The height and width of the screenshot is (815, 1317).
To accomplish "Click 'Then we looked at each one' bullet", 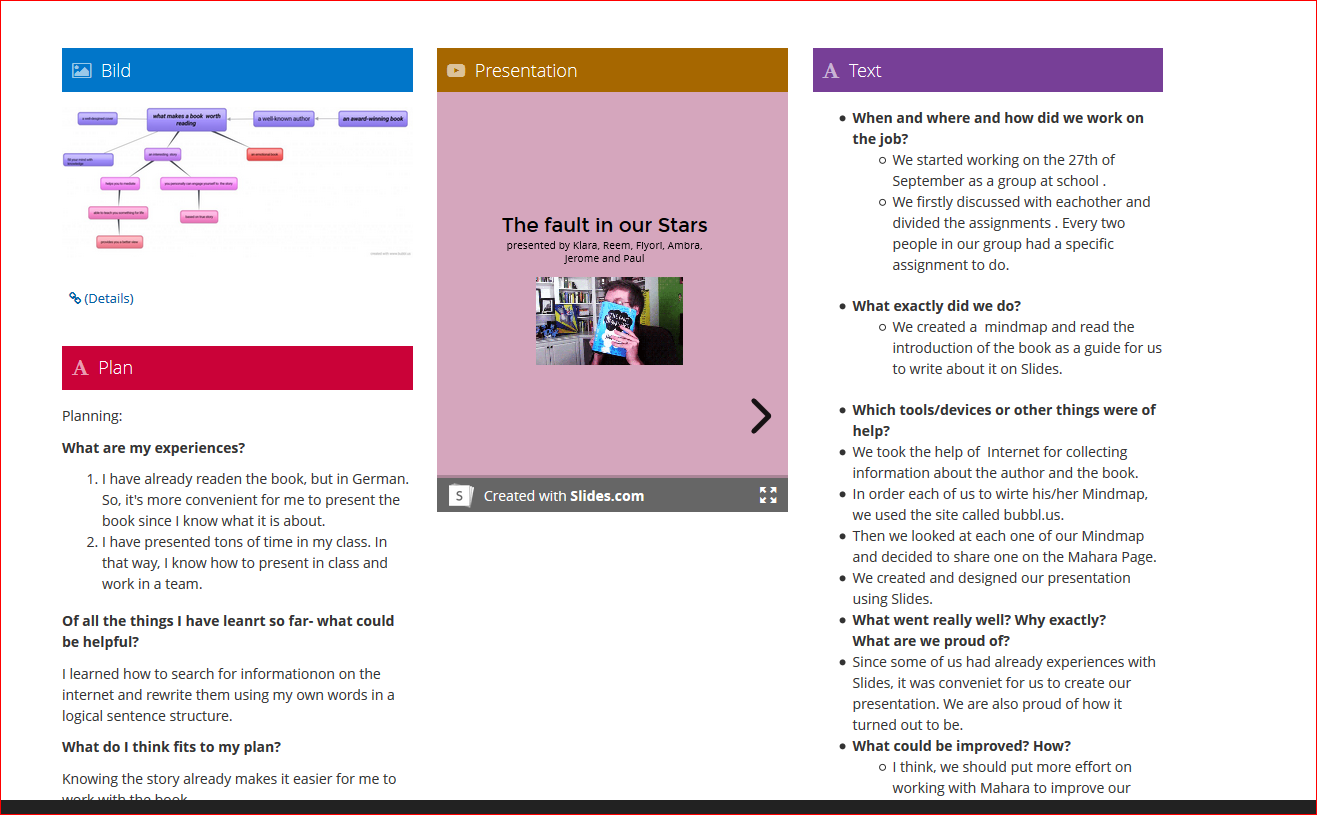I will coord(1004,546).
